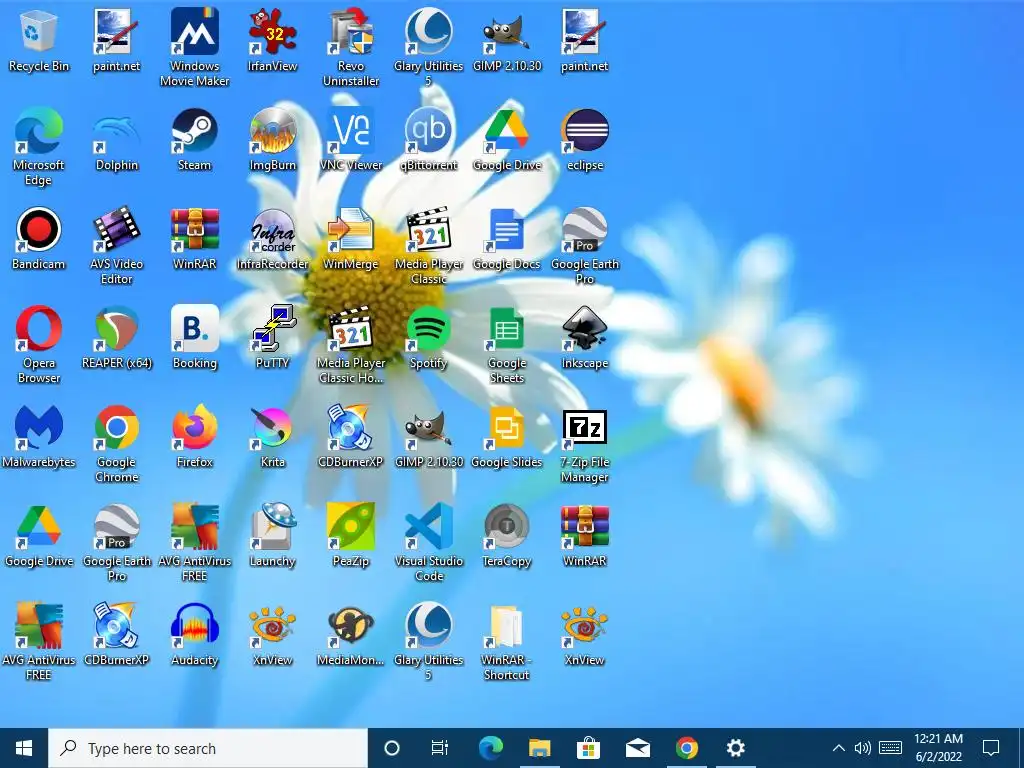Screen dimensions: 1024x768
Task: Click the Krita shortcut
Action: tap(272, 436)
